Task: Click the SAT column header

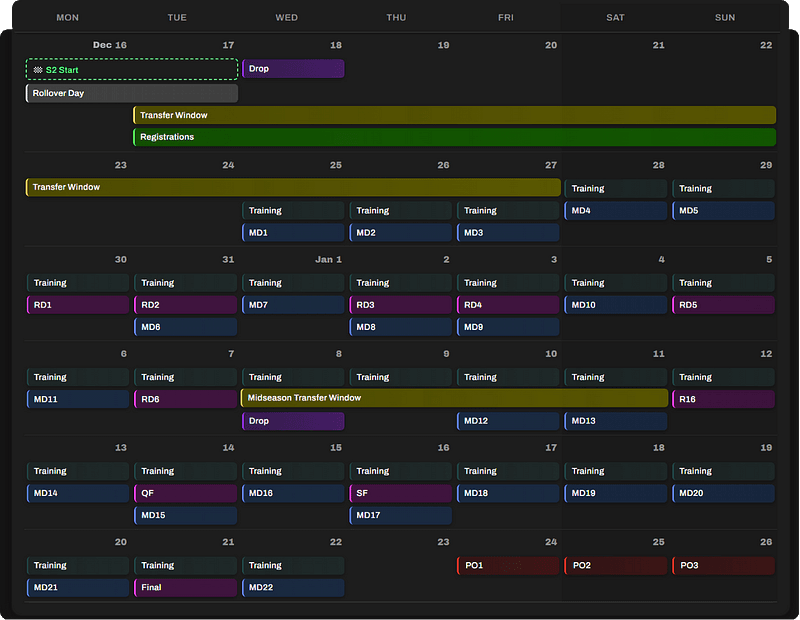Action: [x=615, y=17]
